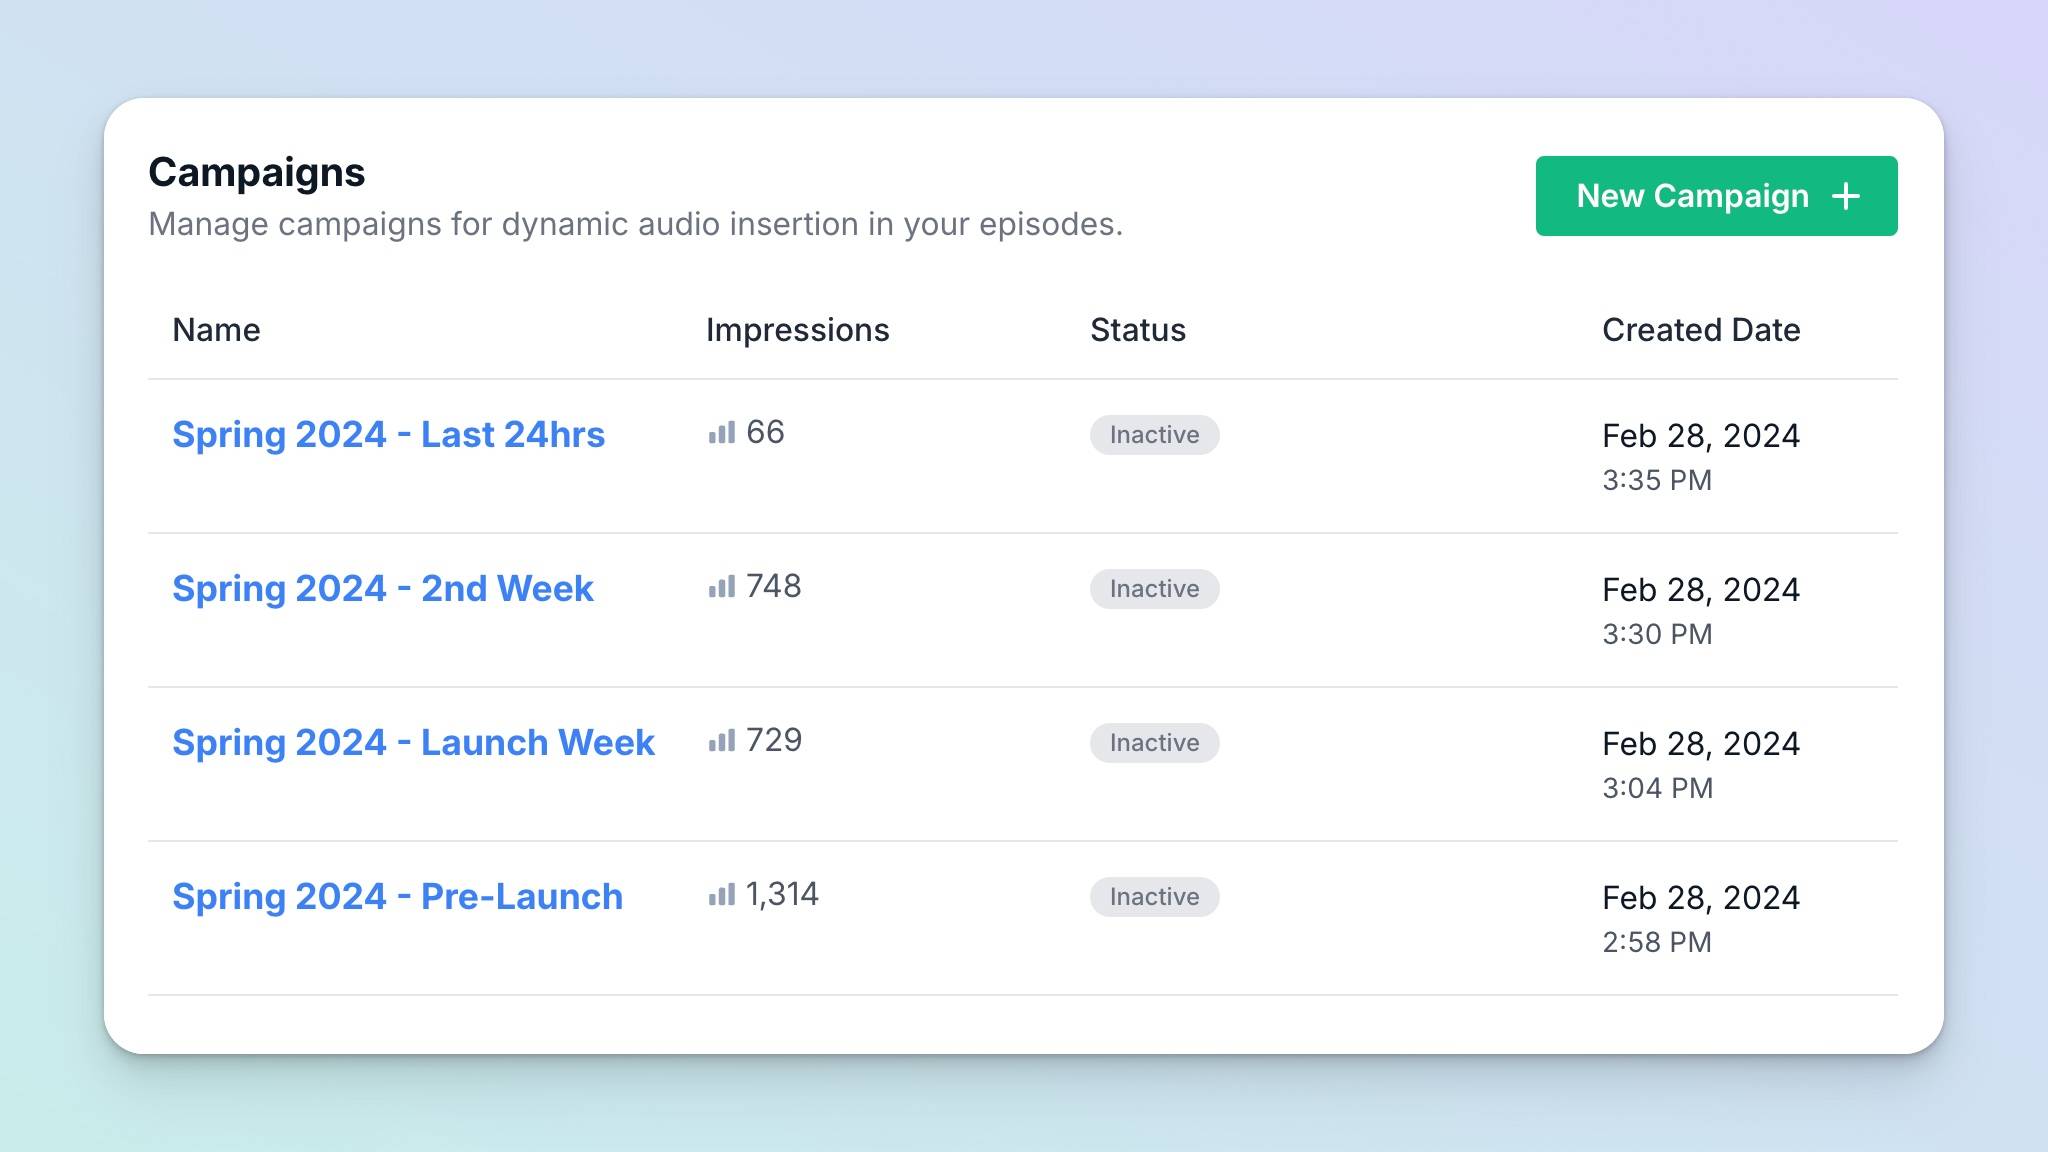Click Inactive badge for Last 24hrs row
The image size is (2048, 1152).
tap(1154, 435)
